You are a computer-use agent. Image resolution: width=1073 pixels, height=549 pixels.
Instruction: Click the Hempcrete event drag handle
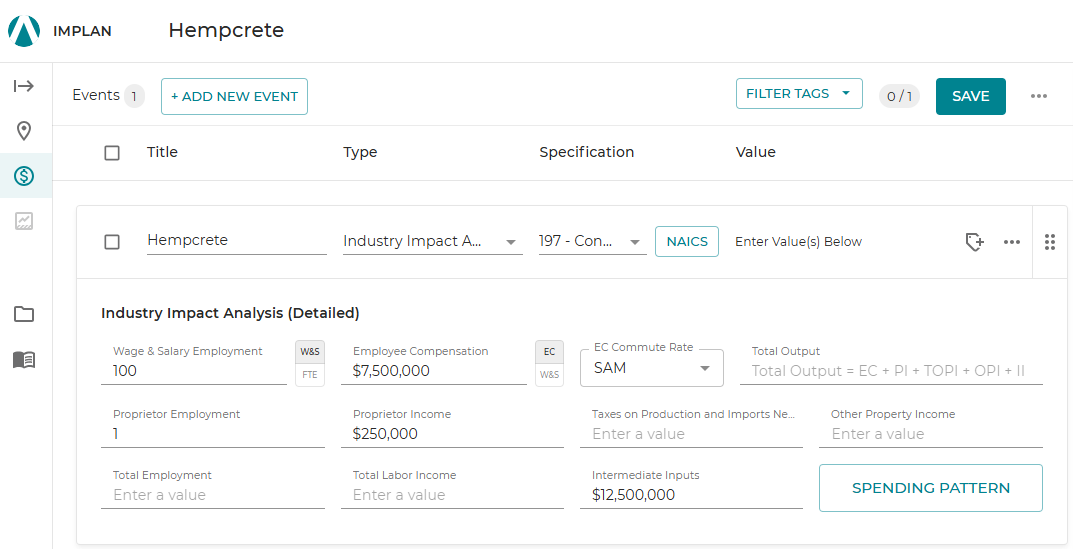[x=1050, y=241]
